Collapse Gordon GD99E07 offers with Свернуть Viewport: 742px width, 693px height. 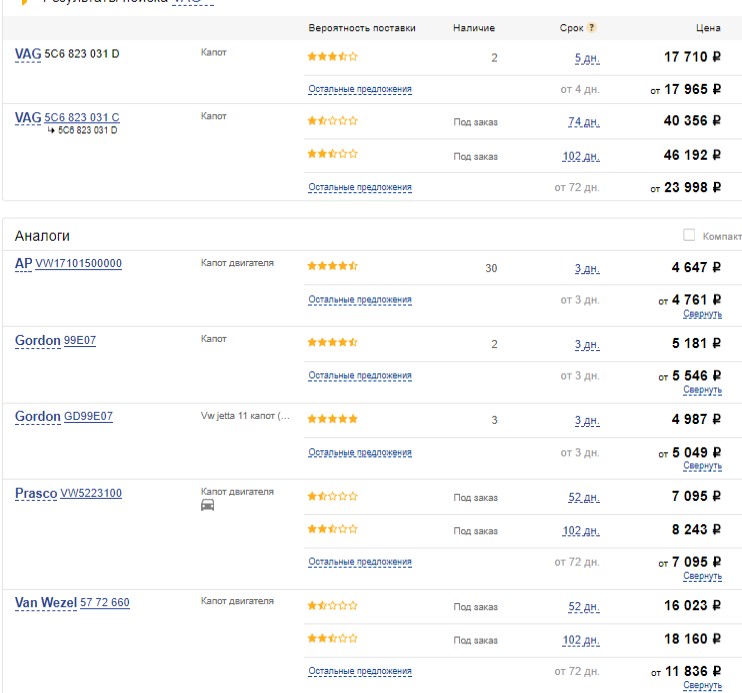click(x=702, y=466)
